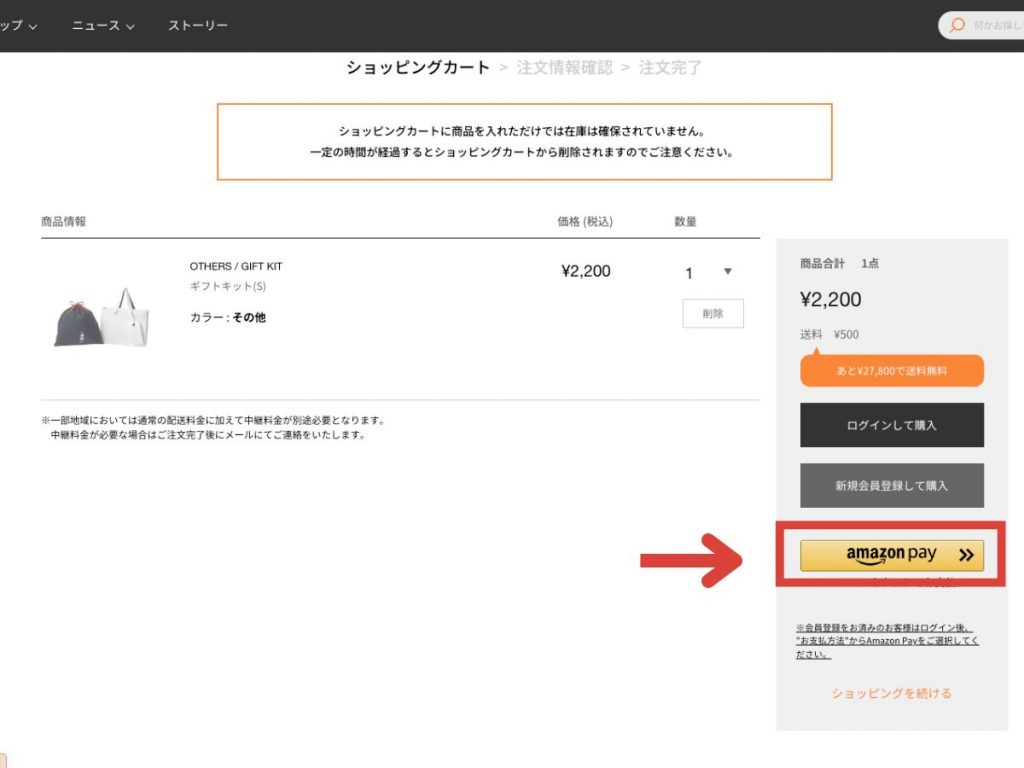
Task: Click the ショッピングを続ける link
Action: [x=891, y=693]
